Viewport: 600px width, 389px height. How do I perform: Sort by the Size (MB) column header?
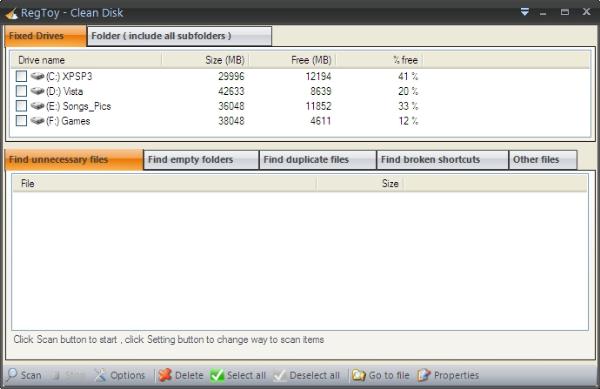coord(205,60)
